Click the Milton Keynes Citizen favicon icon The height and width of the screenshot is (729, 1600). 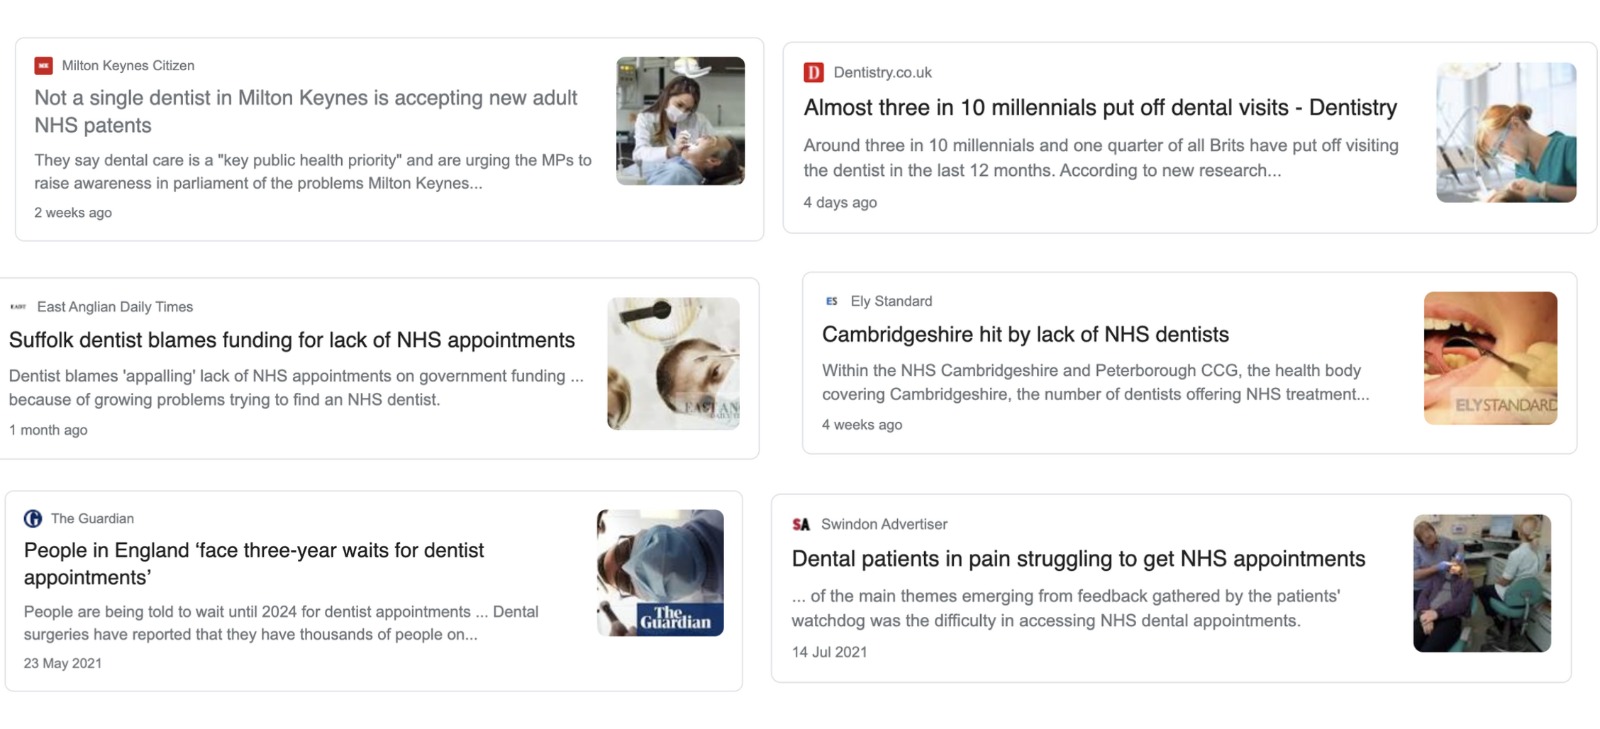[x=42, y=64]
